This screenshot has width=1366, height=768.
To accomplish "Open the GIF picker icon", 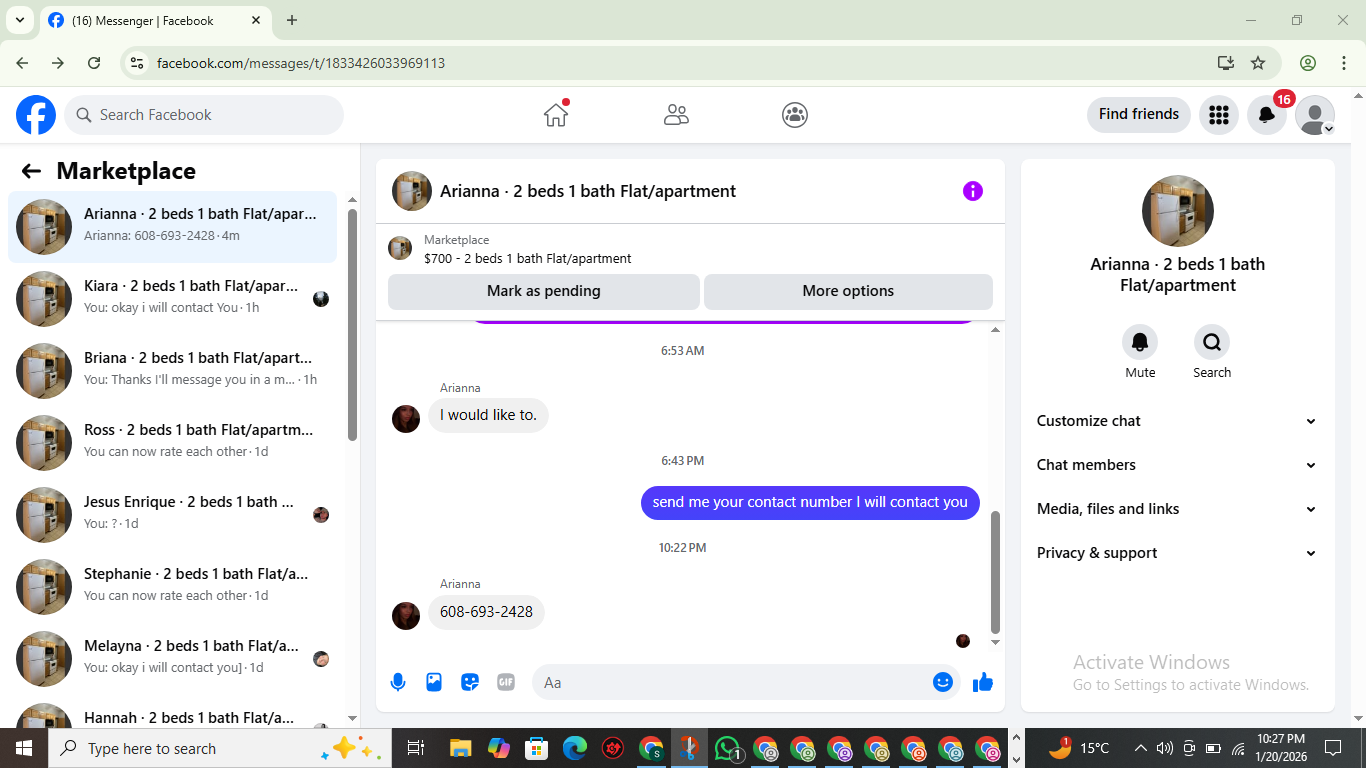I will 506,682.
